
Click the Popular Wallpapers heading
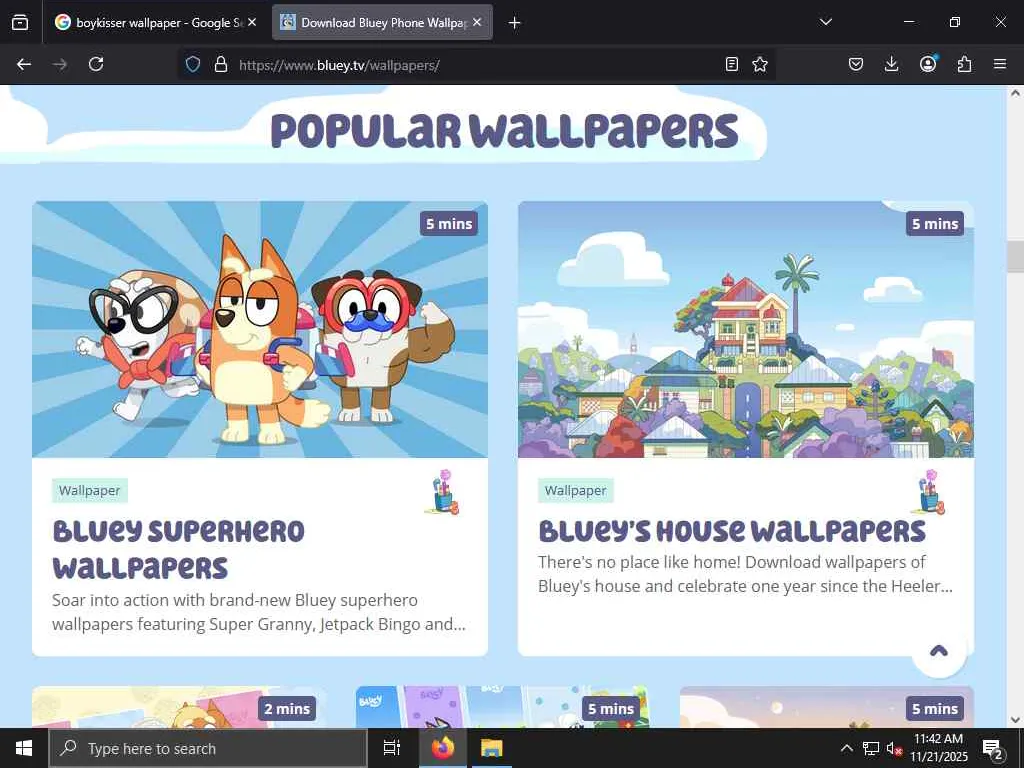(504, 131)
